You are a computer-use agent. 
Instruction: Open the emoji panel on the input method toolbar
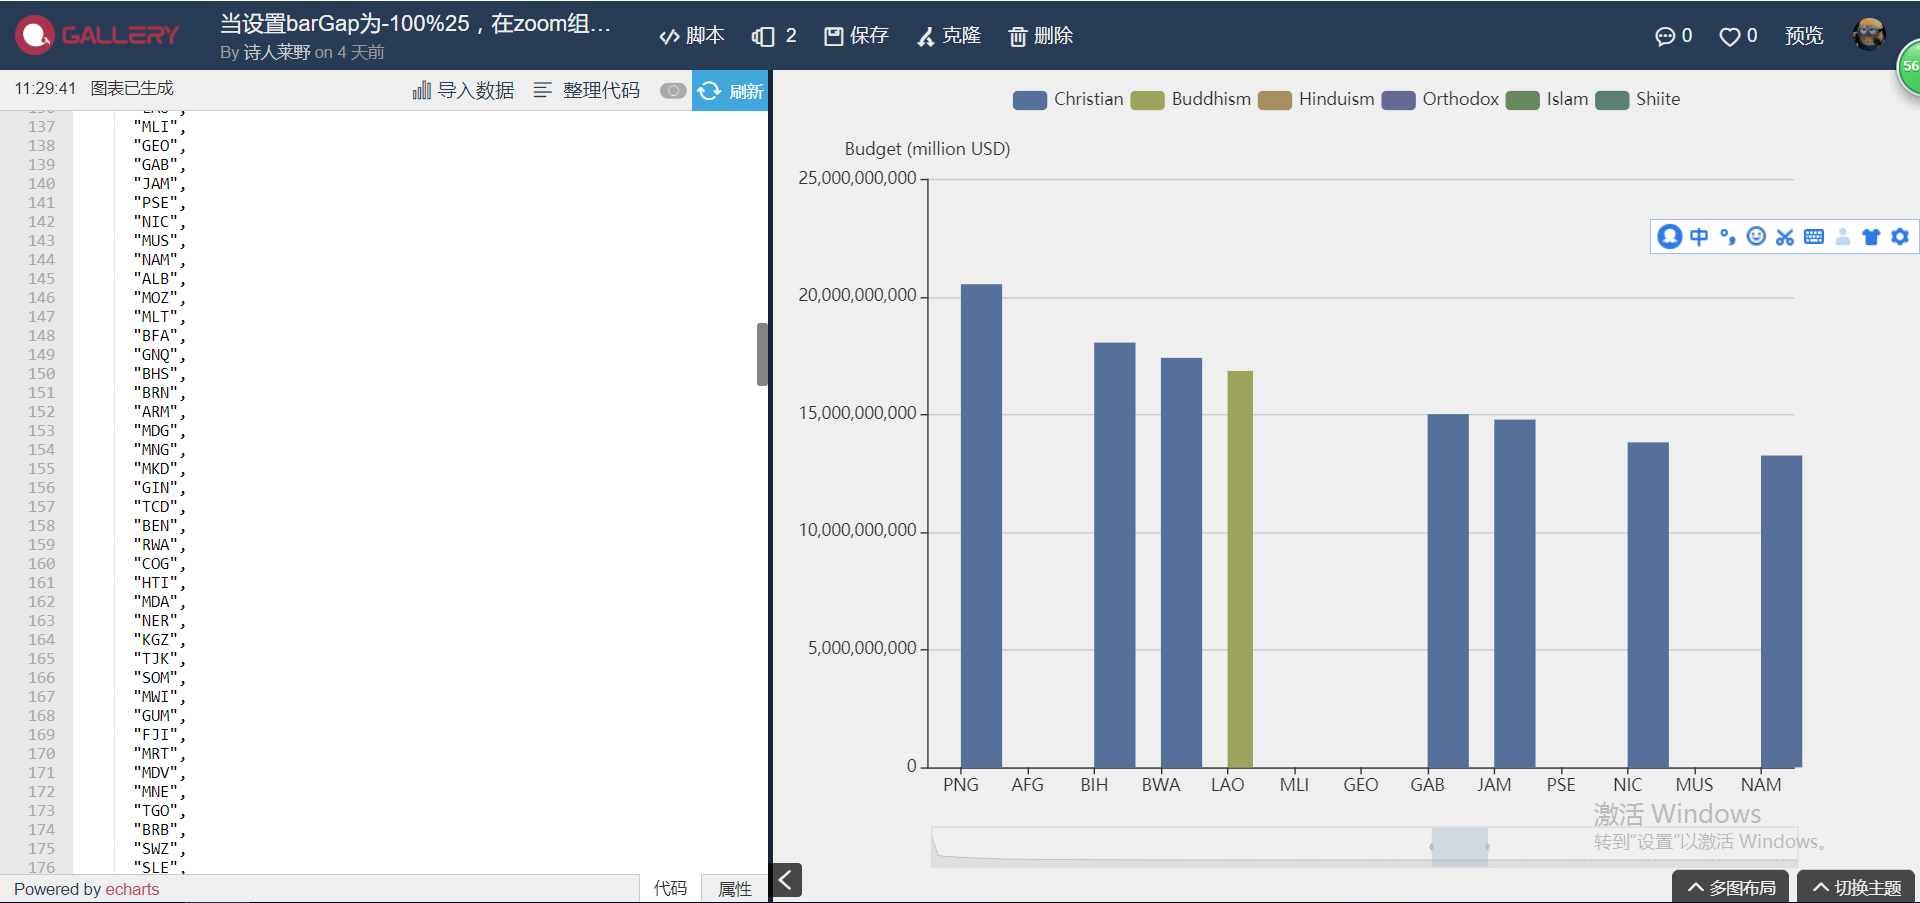tap(1756, 236)
